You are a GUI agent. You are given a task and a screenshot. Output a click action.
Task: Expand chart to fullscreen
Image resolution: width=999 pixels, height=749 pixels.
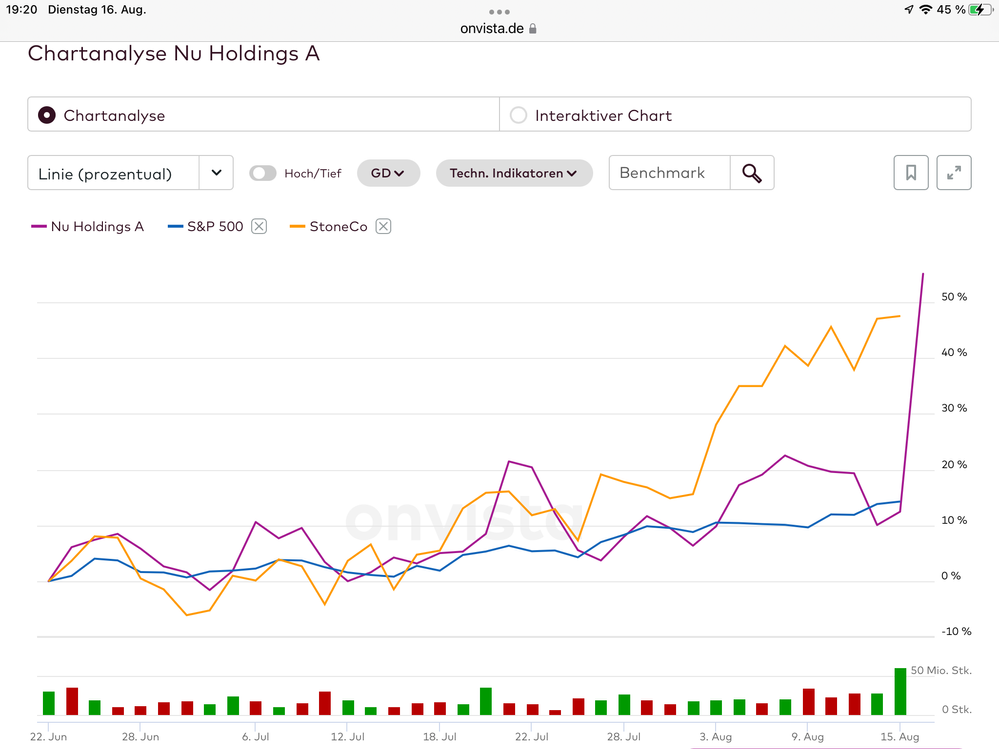tap(954, 173)
